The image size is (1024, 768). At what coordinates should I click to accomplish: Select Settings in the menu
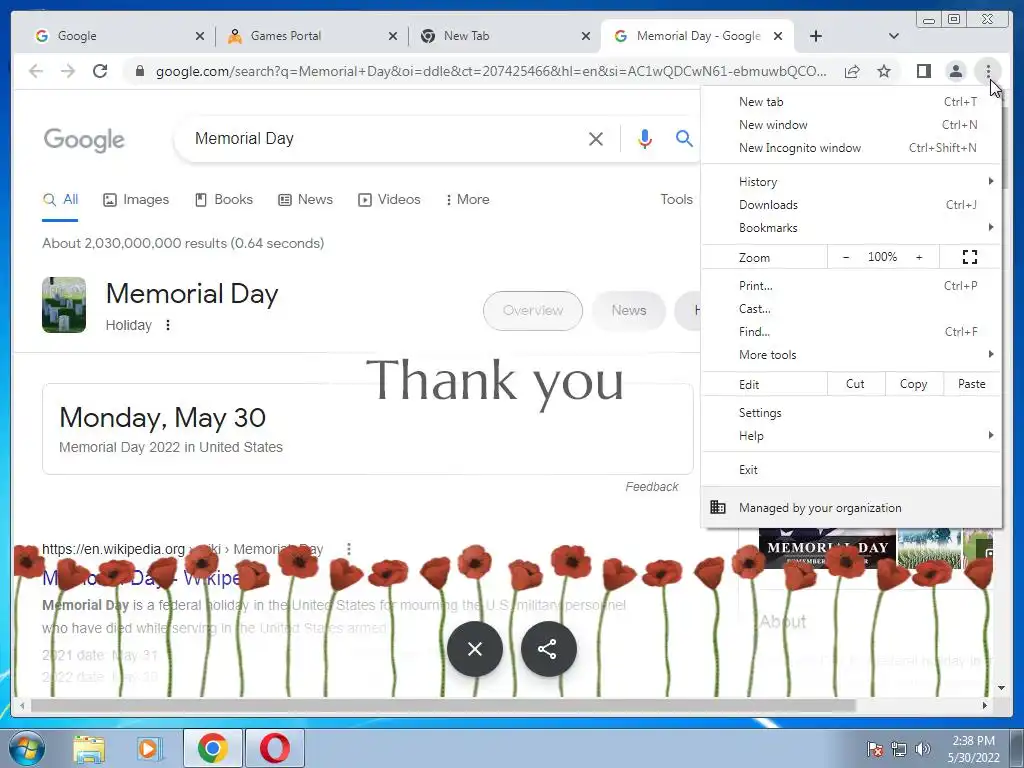850,413
